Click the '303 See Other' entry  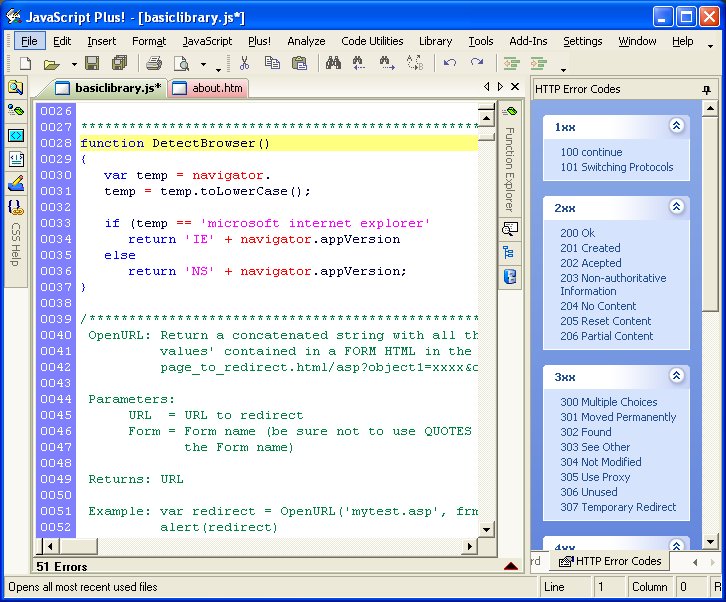(x=595, y=447)
